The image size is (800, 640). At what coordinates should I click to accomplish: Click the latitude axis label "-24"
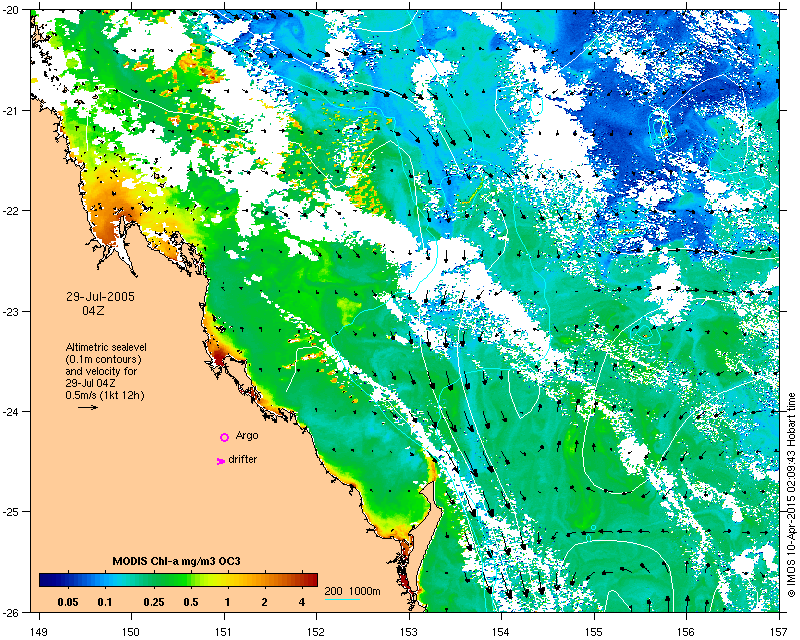[12, 411]
